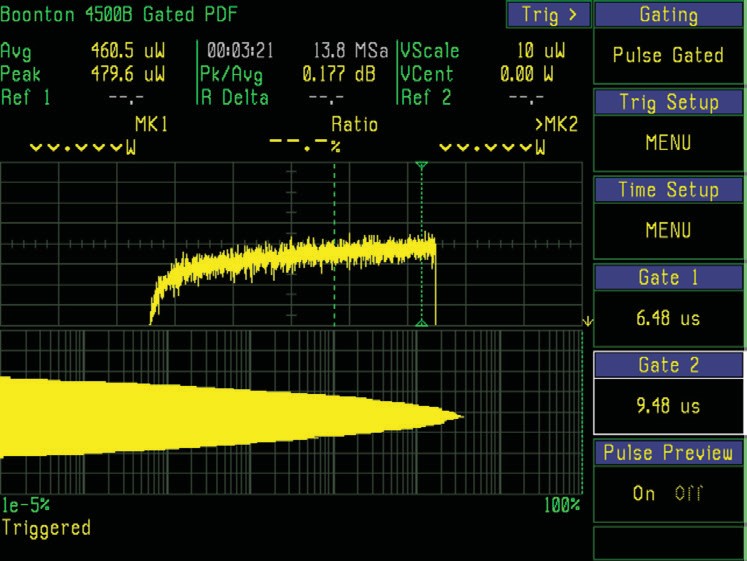Open the Trig > menu button
747x561 pixels.
[x=548, y=14]
